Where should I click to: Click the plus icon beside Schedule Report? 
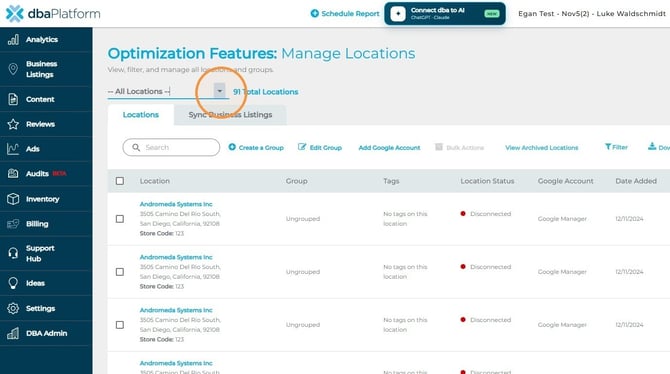pos(314,13)
